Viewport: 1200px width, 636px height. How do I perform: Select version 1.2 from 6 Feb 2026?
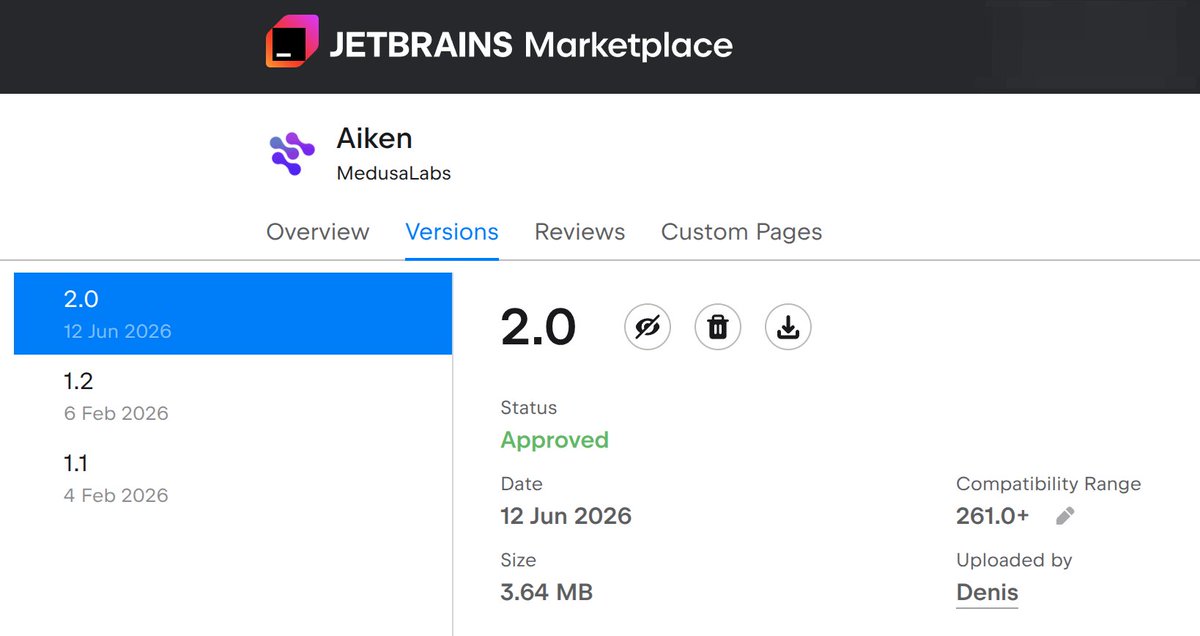(x=233, y=396)
